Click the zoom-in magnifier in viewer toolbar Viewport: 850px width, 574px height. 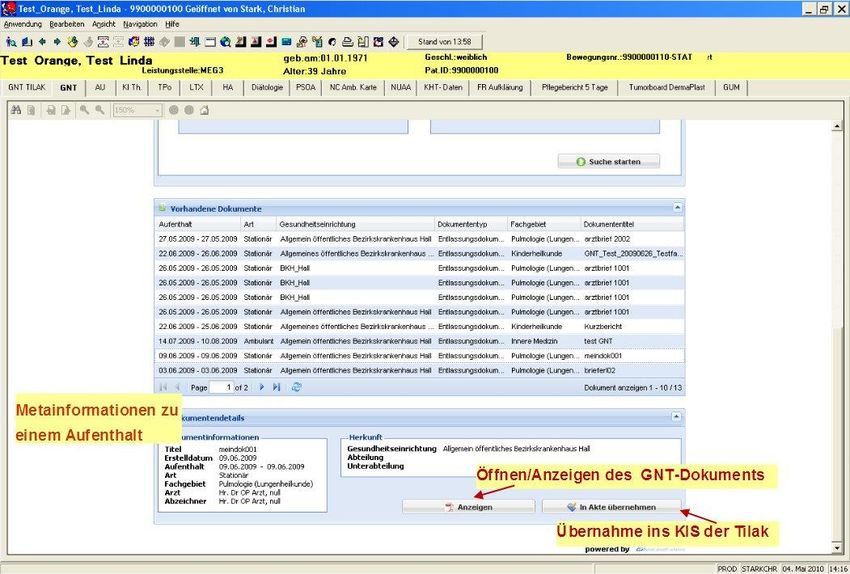coord(84,110)
